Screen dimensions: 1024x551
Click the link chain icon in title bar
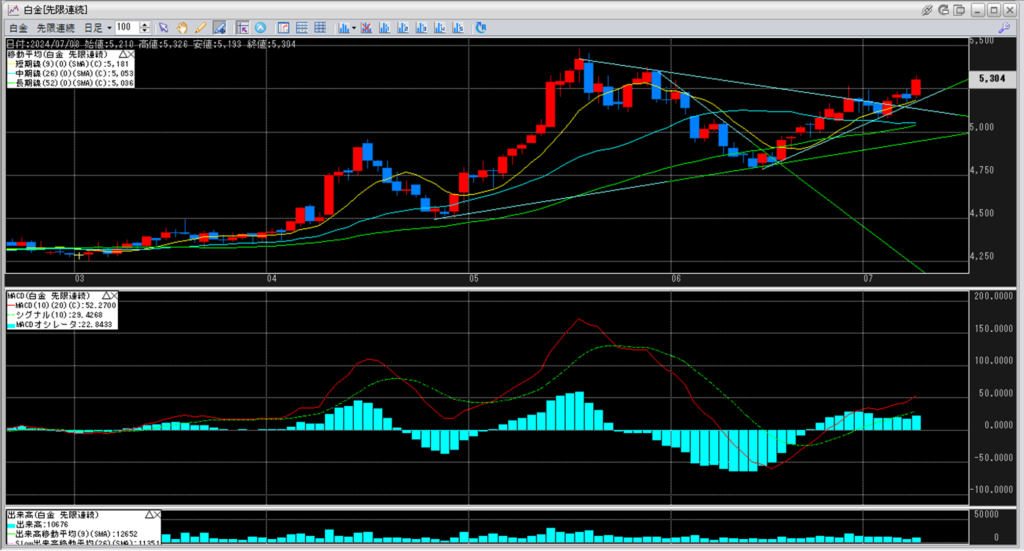[x=928, y=9]
